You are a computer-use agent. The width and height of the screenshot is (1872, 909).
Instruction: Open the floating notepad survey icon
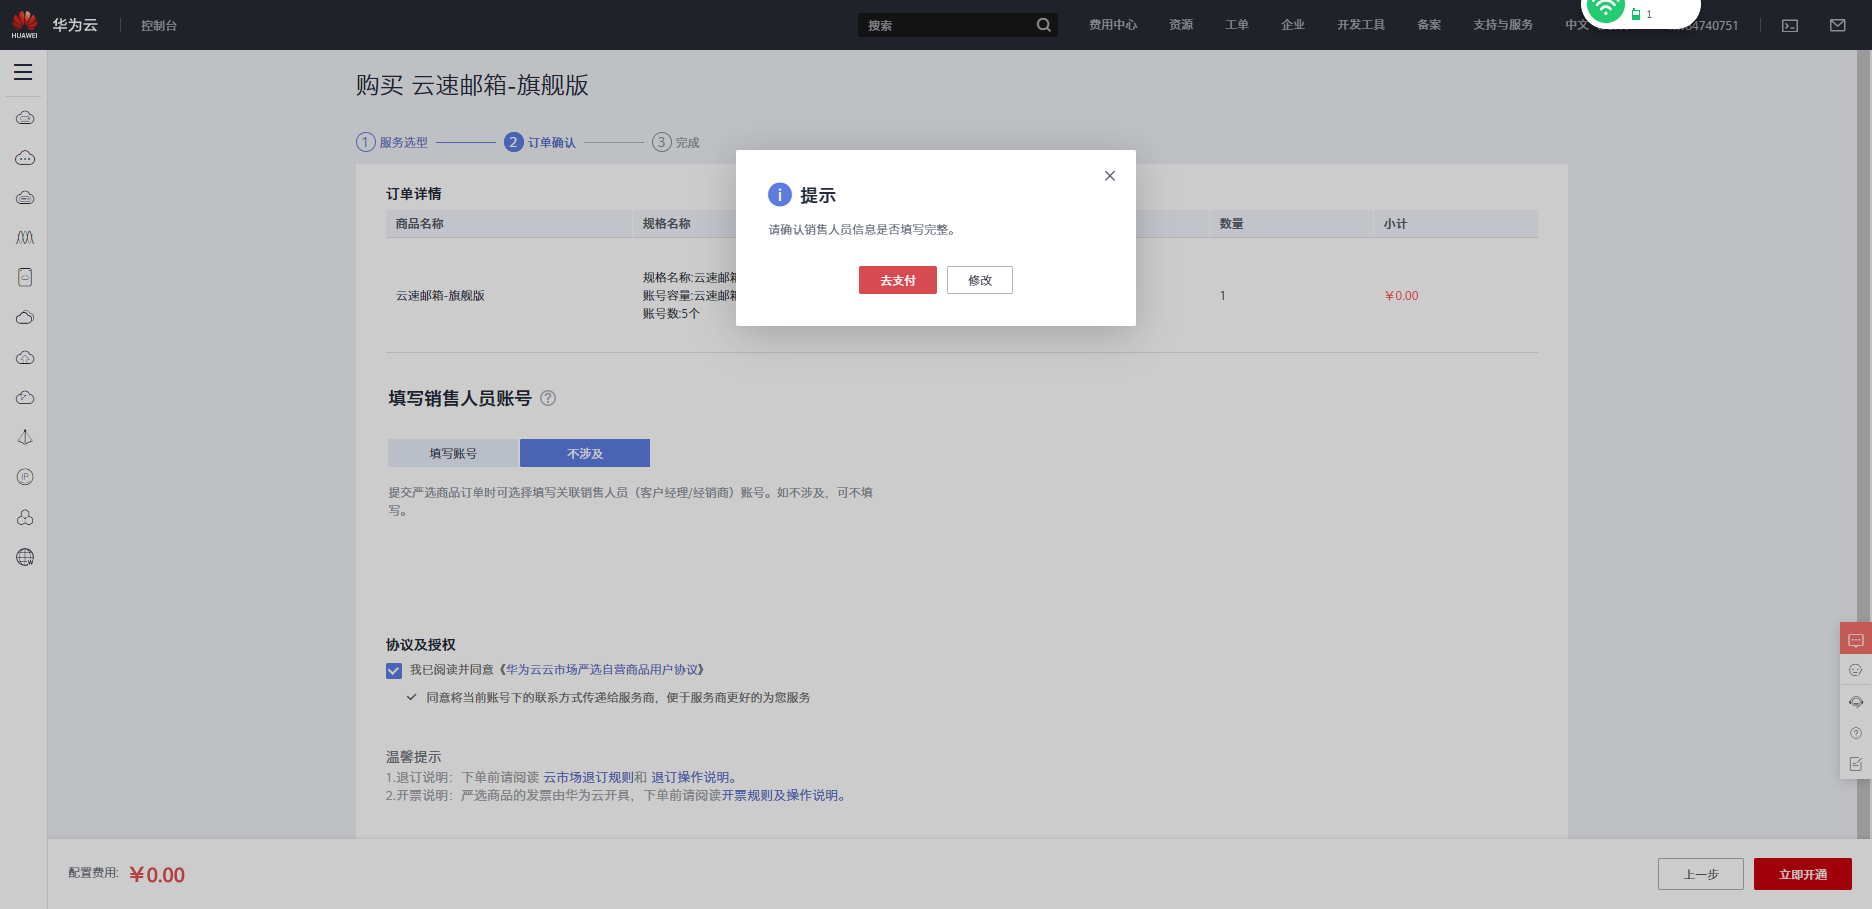[x=1856, y=764]
